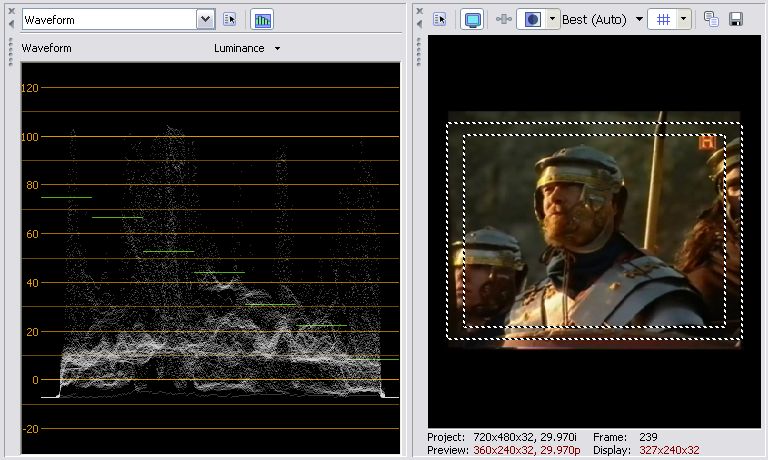This screenshot has height=460, width=768.
Task: Click the Project 720x480x32, 29.970i text
Action: click(502, 436)
